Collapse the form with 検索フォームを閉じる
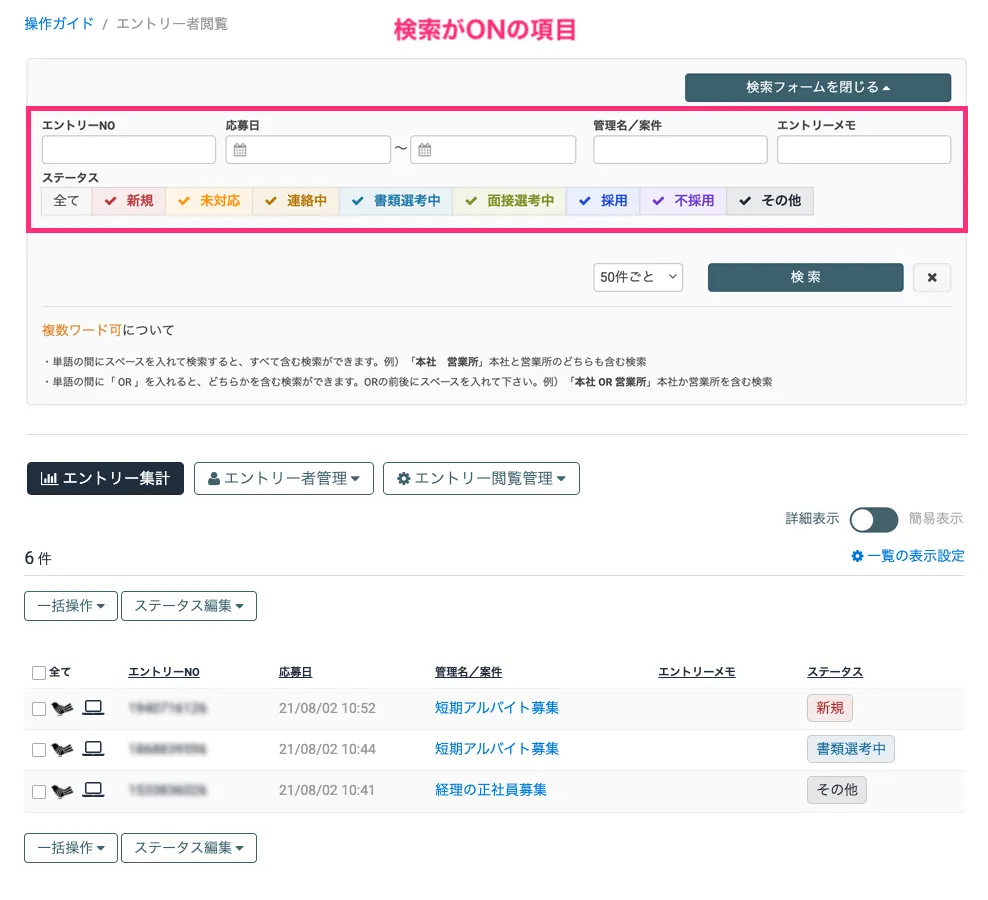Image resolution: width=988 pixels, height=900 pixels. (817, 87)
